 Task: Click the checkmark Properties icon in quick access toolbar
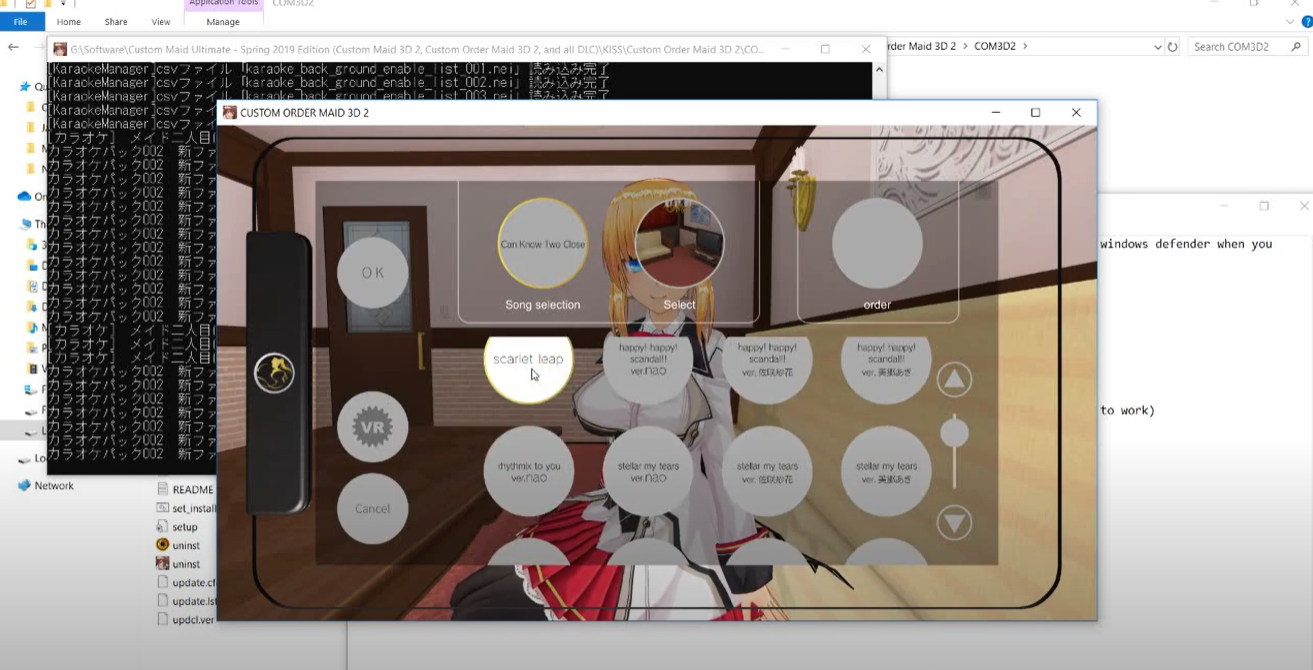point(30,4)
